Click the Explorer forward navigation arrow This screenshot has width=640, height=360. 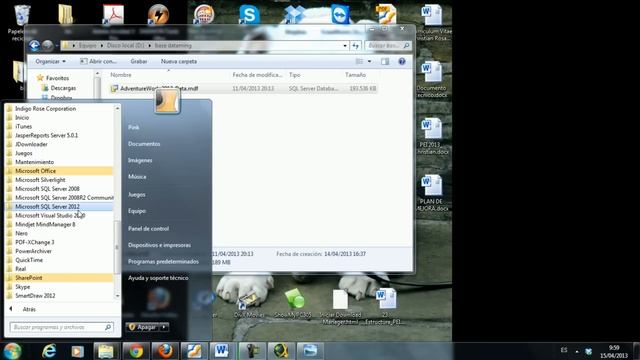pyautogui.click(x=47, y=46)
